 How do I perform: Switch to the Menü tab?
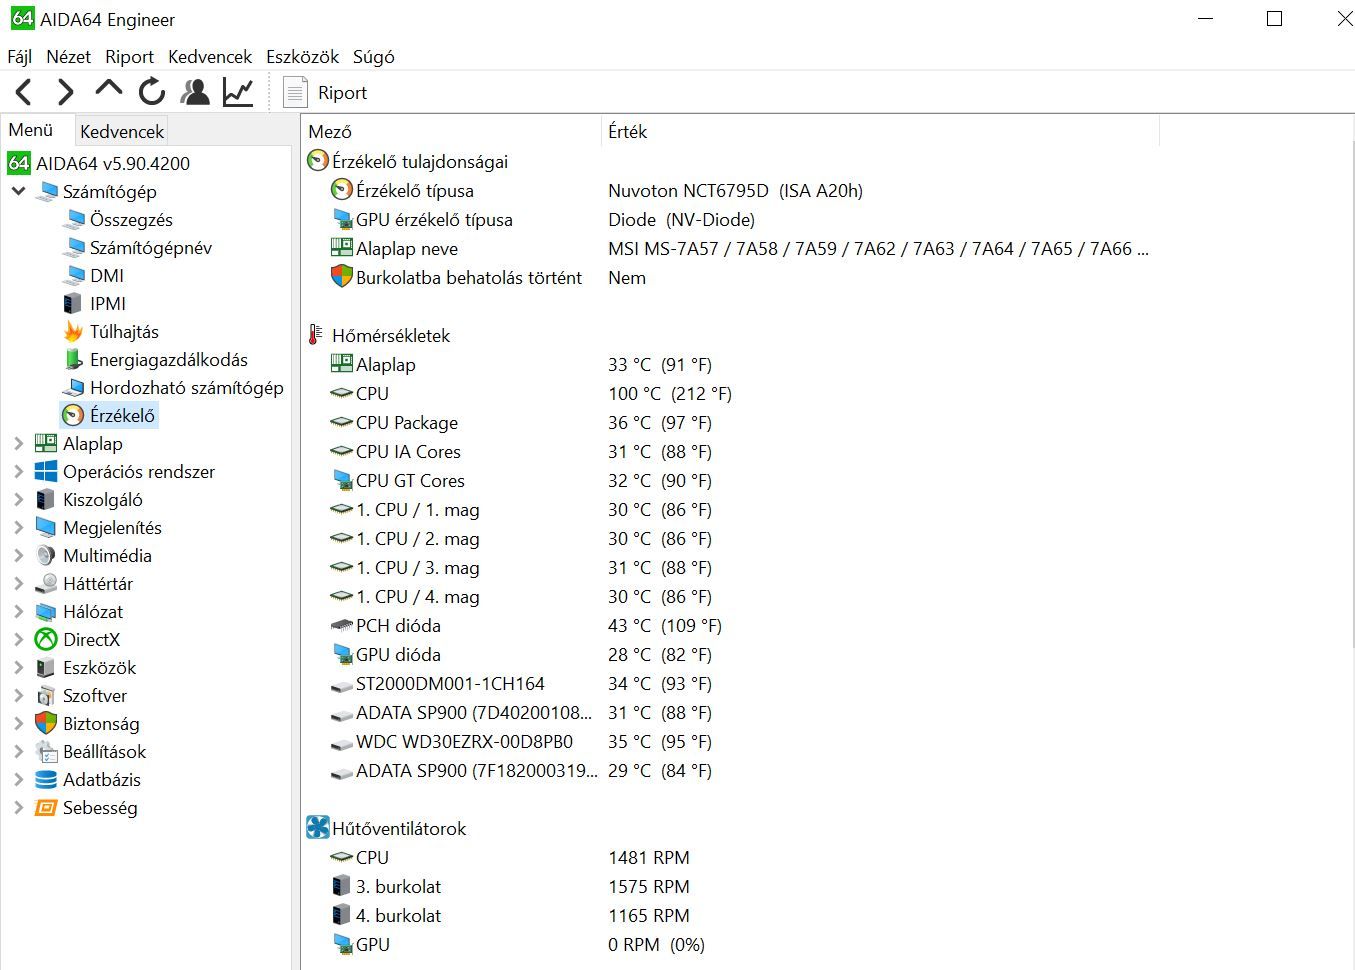(x=31, y=130)
